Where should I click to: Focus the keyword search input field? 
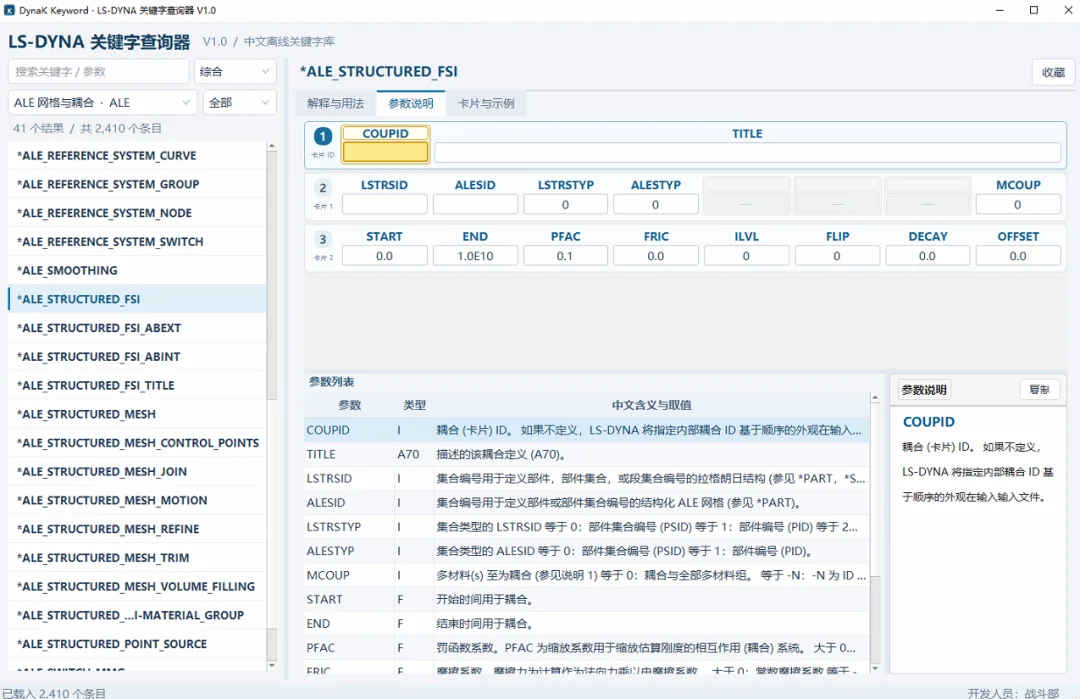tap(98, 72)
